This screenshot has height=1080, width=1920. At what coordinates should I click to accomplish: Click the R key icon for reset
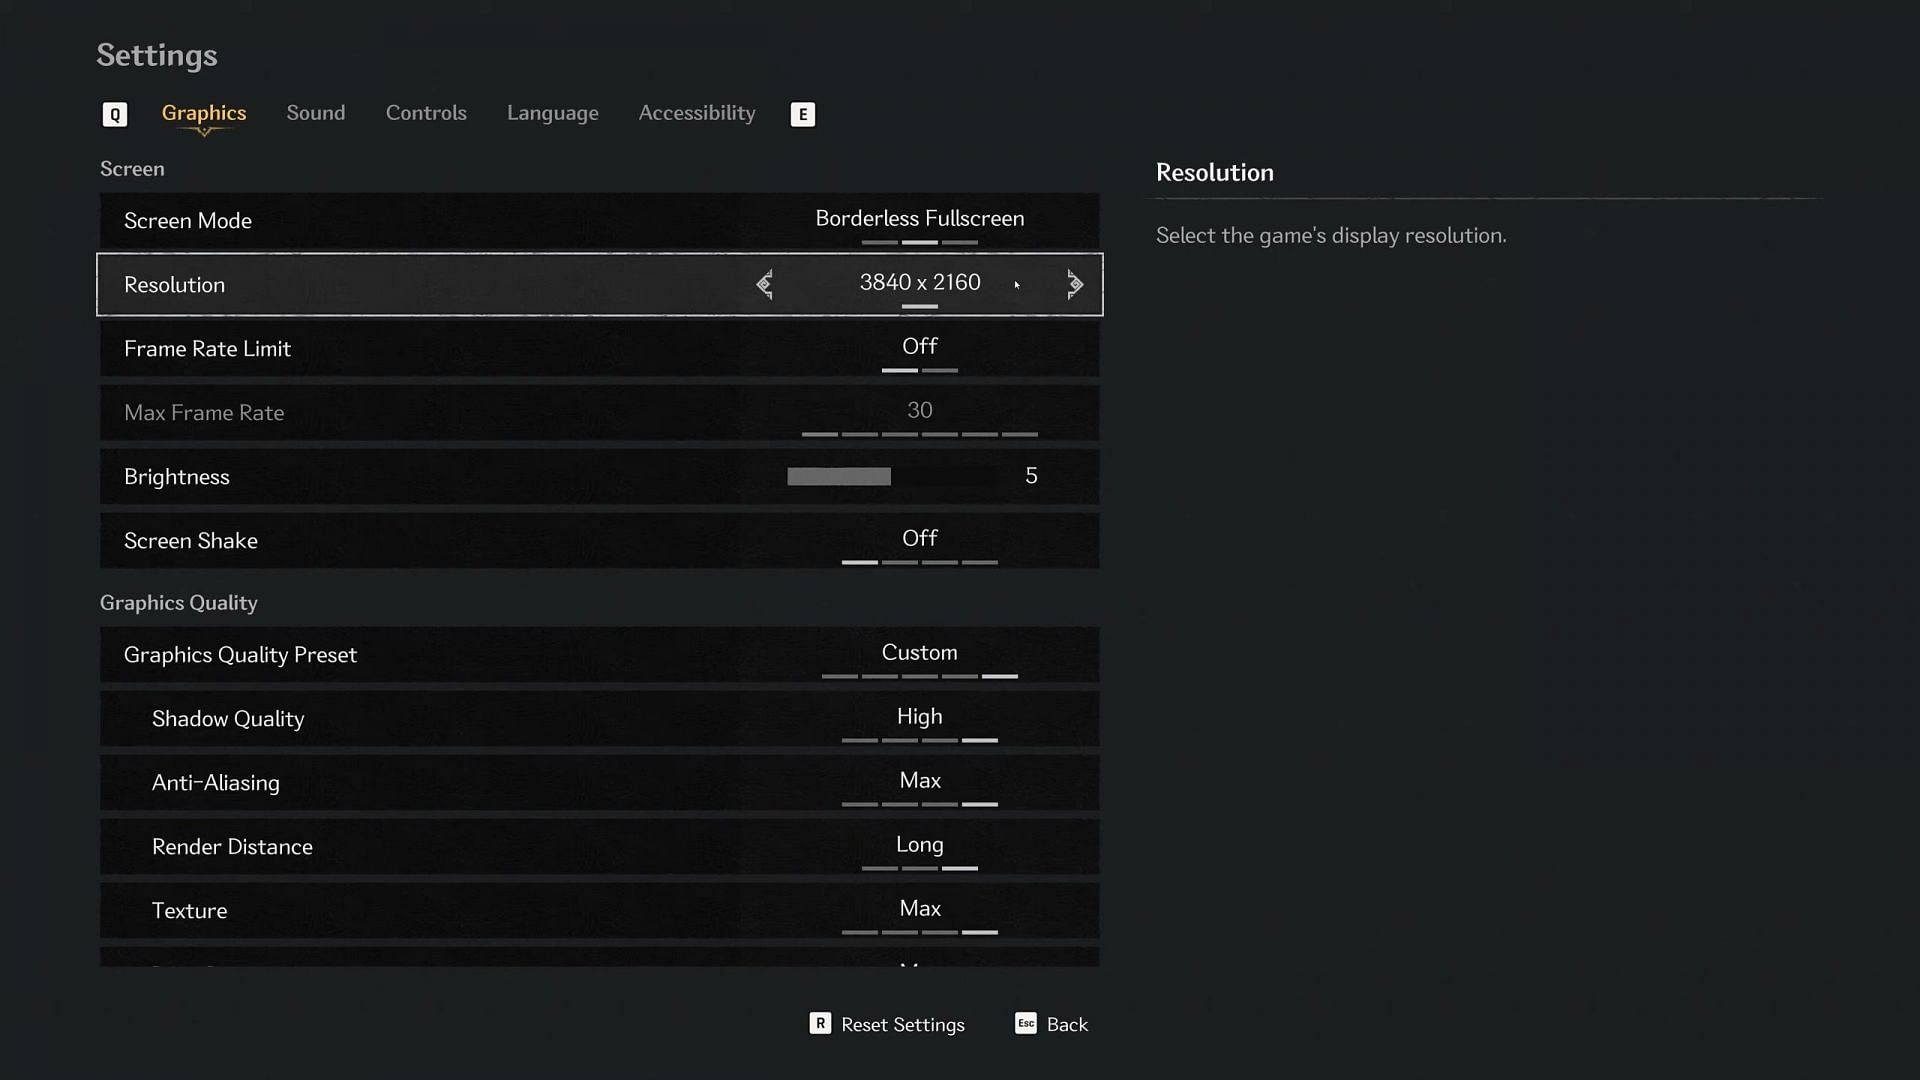pyautogui.click(x=820, y=1023)
